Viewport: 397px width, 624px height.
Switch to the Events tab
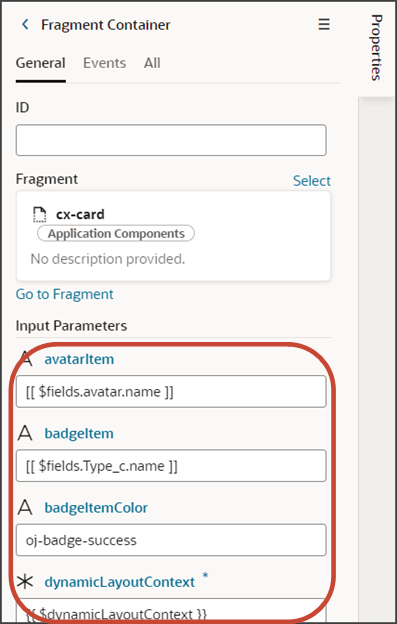[x=105, y=63]
